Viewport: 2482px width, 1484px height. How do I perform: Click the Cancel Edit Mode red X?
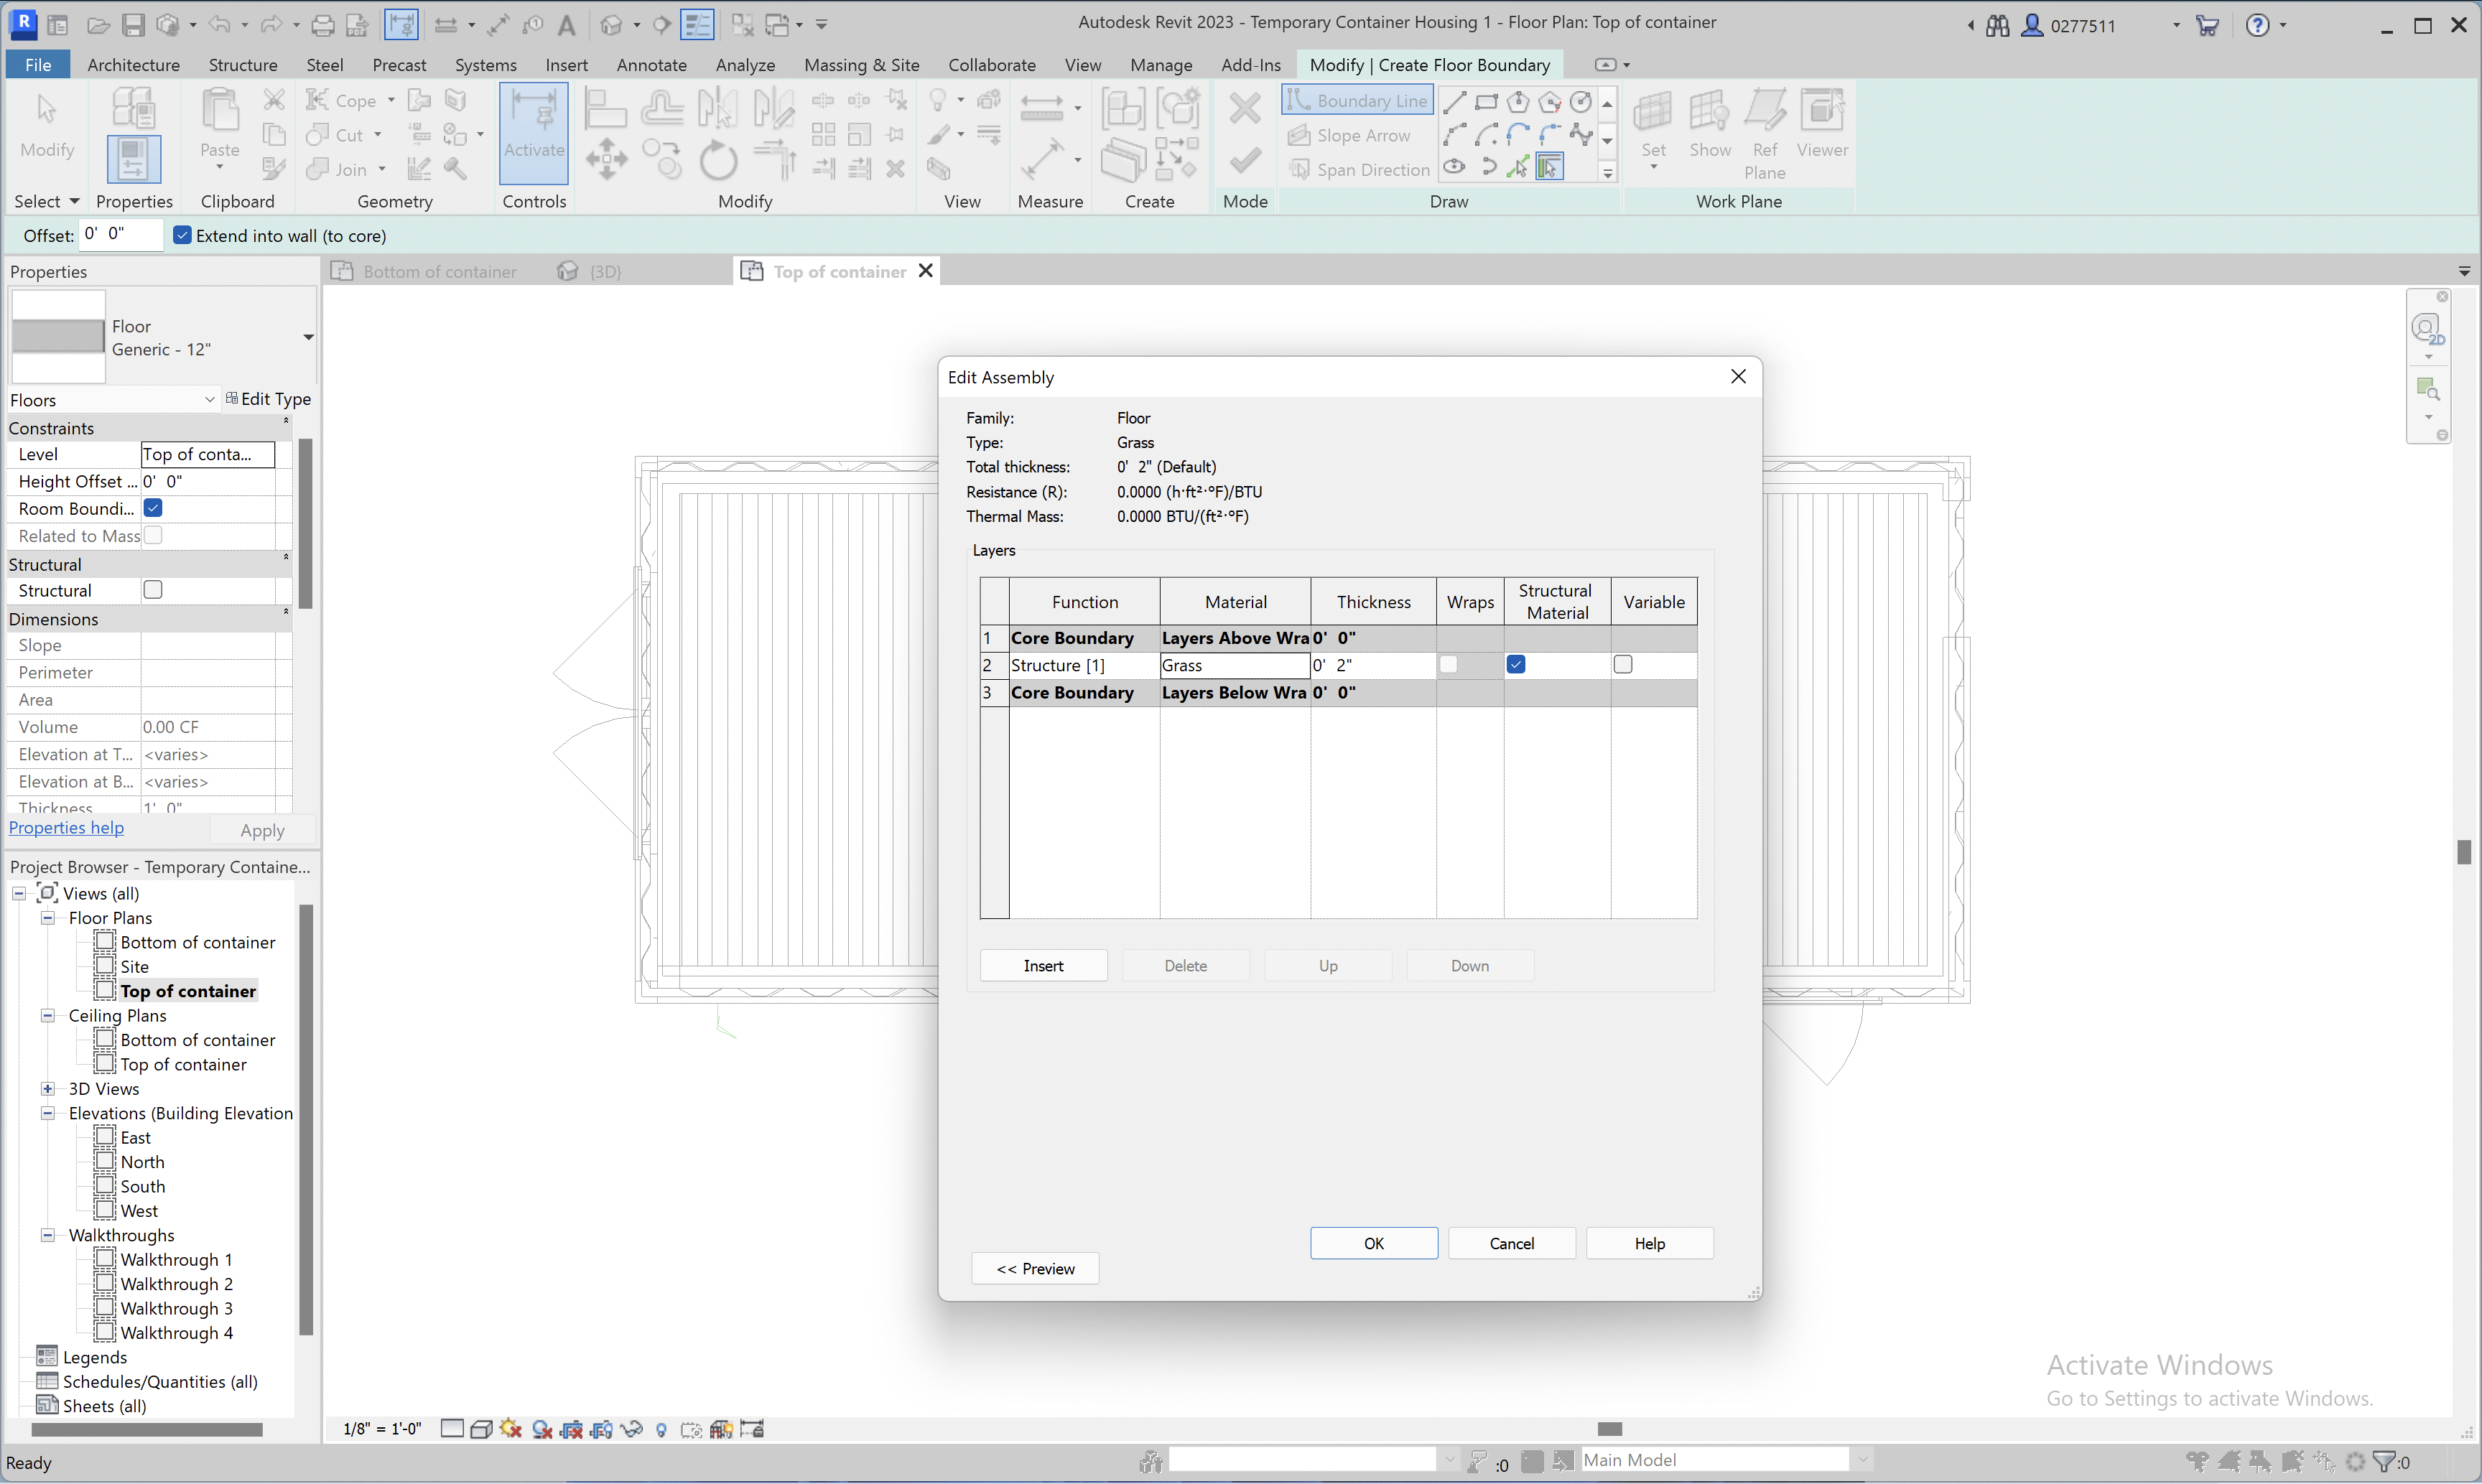point(1245,107)
